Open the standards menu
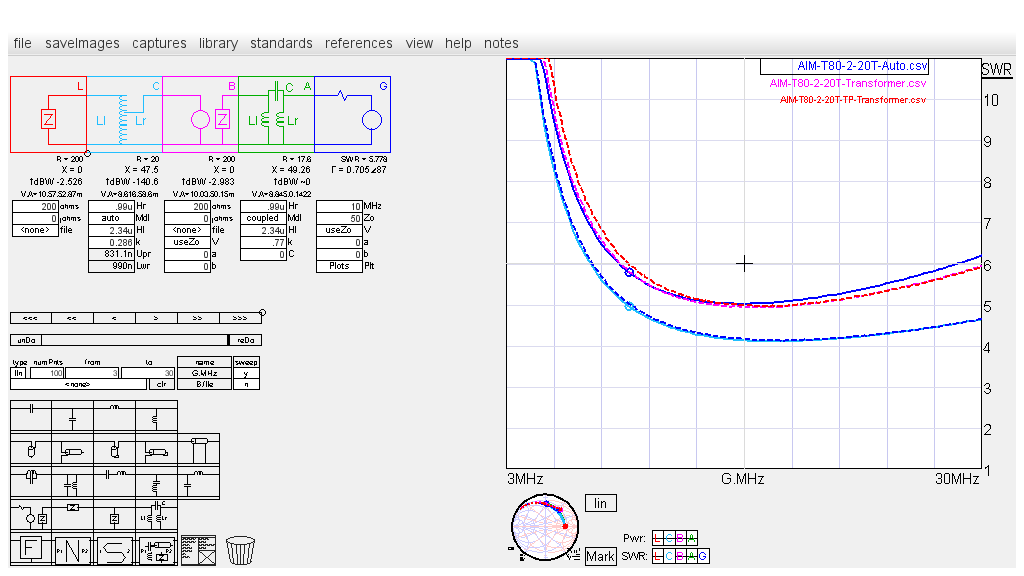 point(281,43)
